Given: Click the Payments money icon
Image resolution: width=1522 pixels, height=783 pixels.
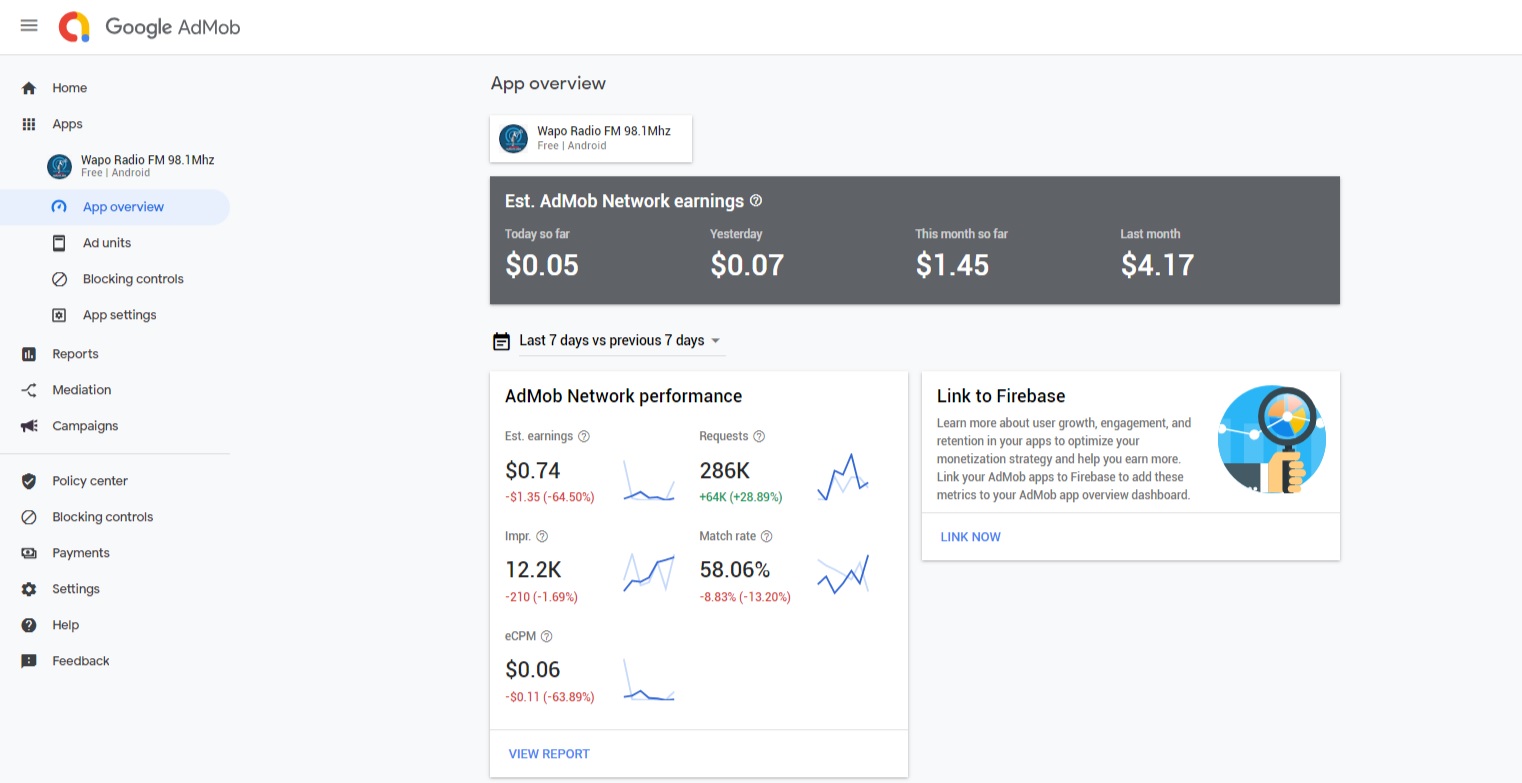Looking at the screenshot, I should (29, 553).
